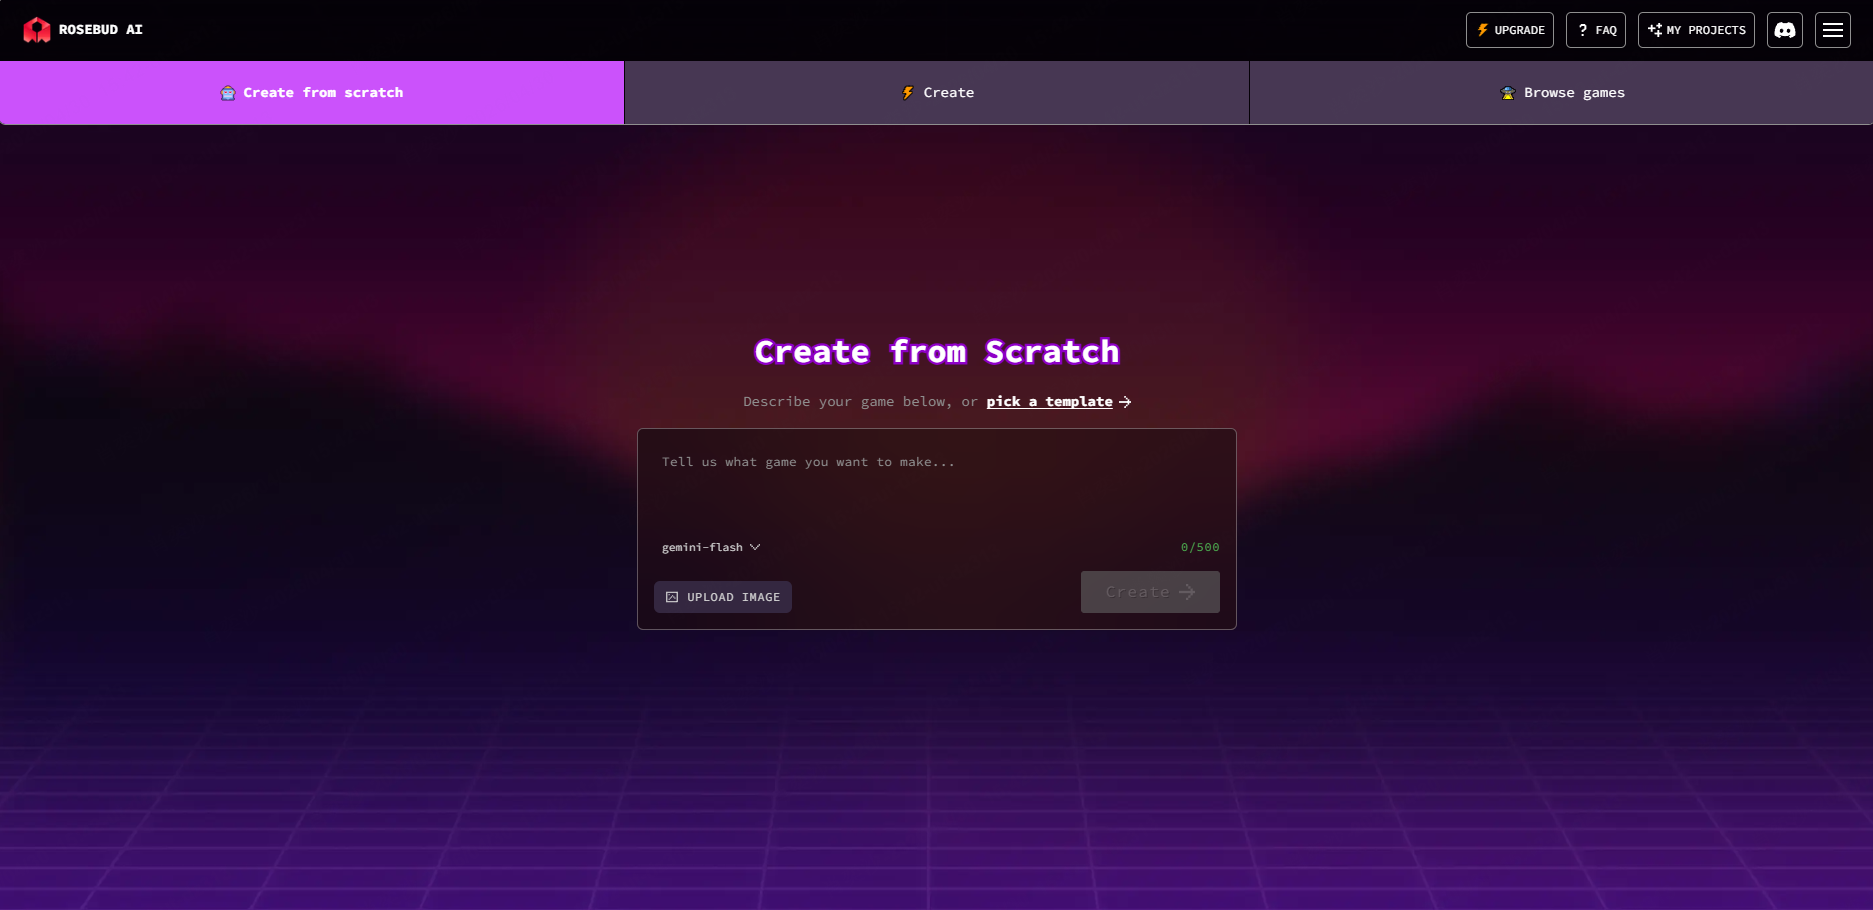Go to My Projects
The image size is (1873, 910).
click(1696, 30)
